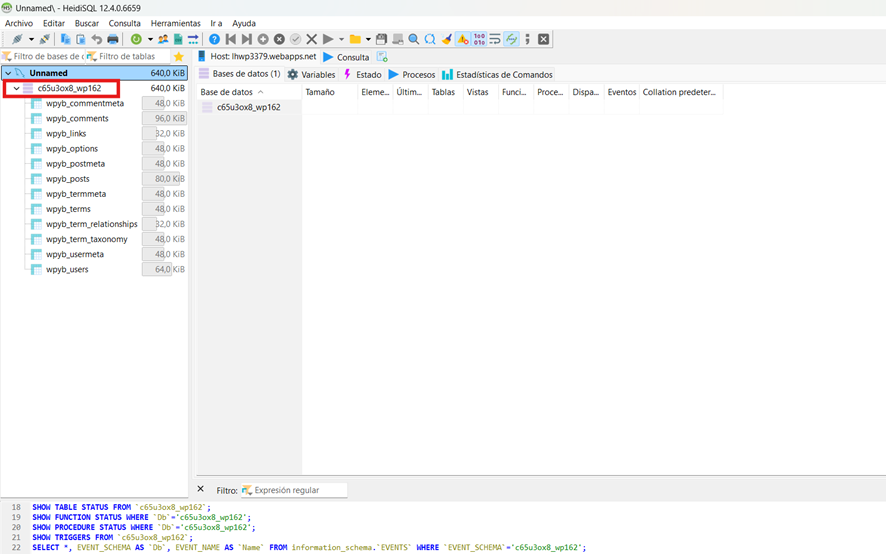
Task: Open the Archivo menu
Action: (19, 23)
